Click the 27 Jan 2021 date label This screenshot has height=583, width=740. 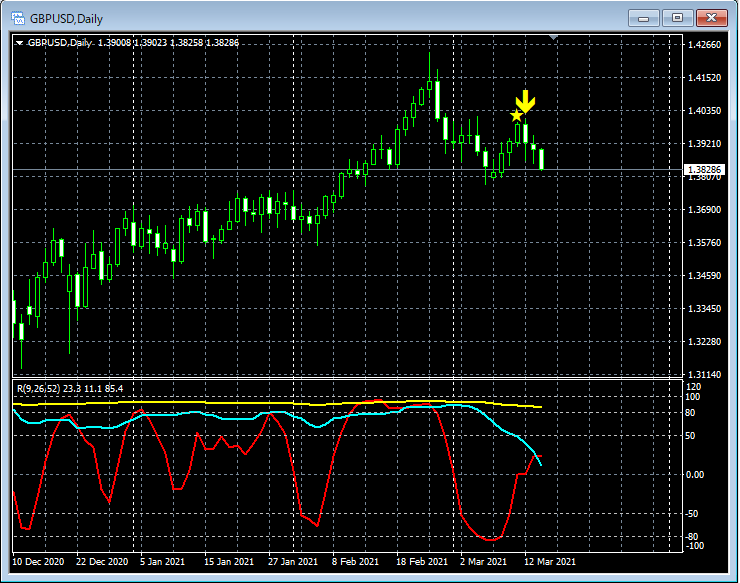tap(293, 562)
